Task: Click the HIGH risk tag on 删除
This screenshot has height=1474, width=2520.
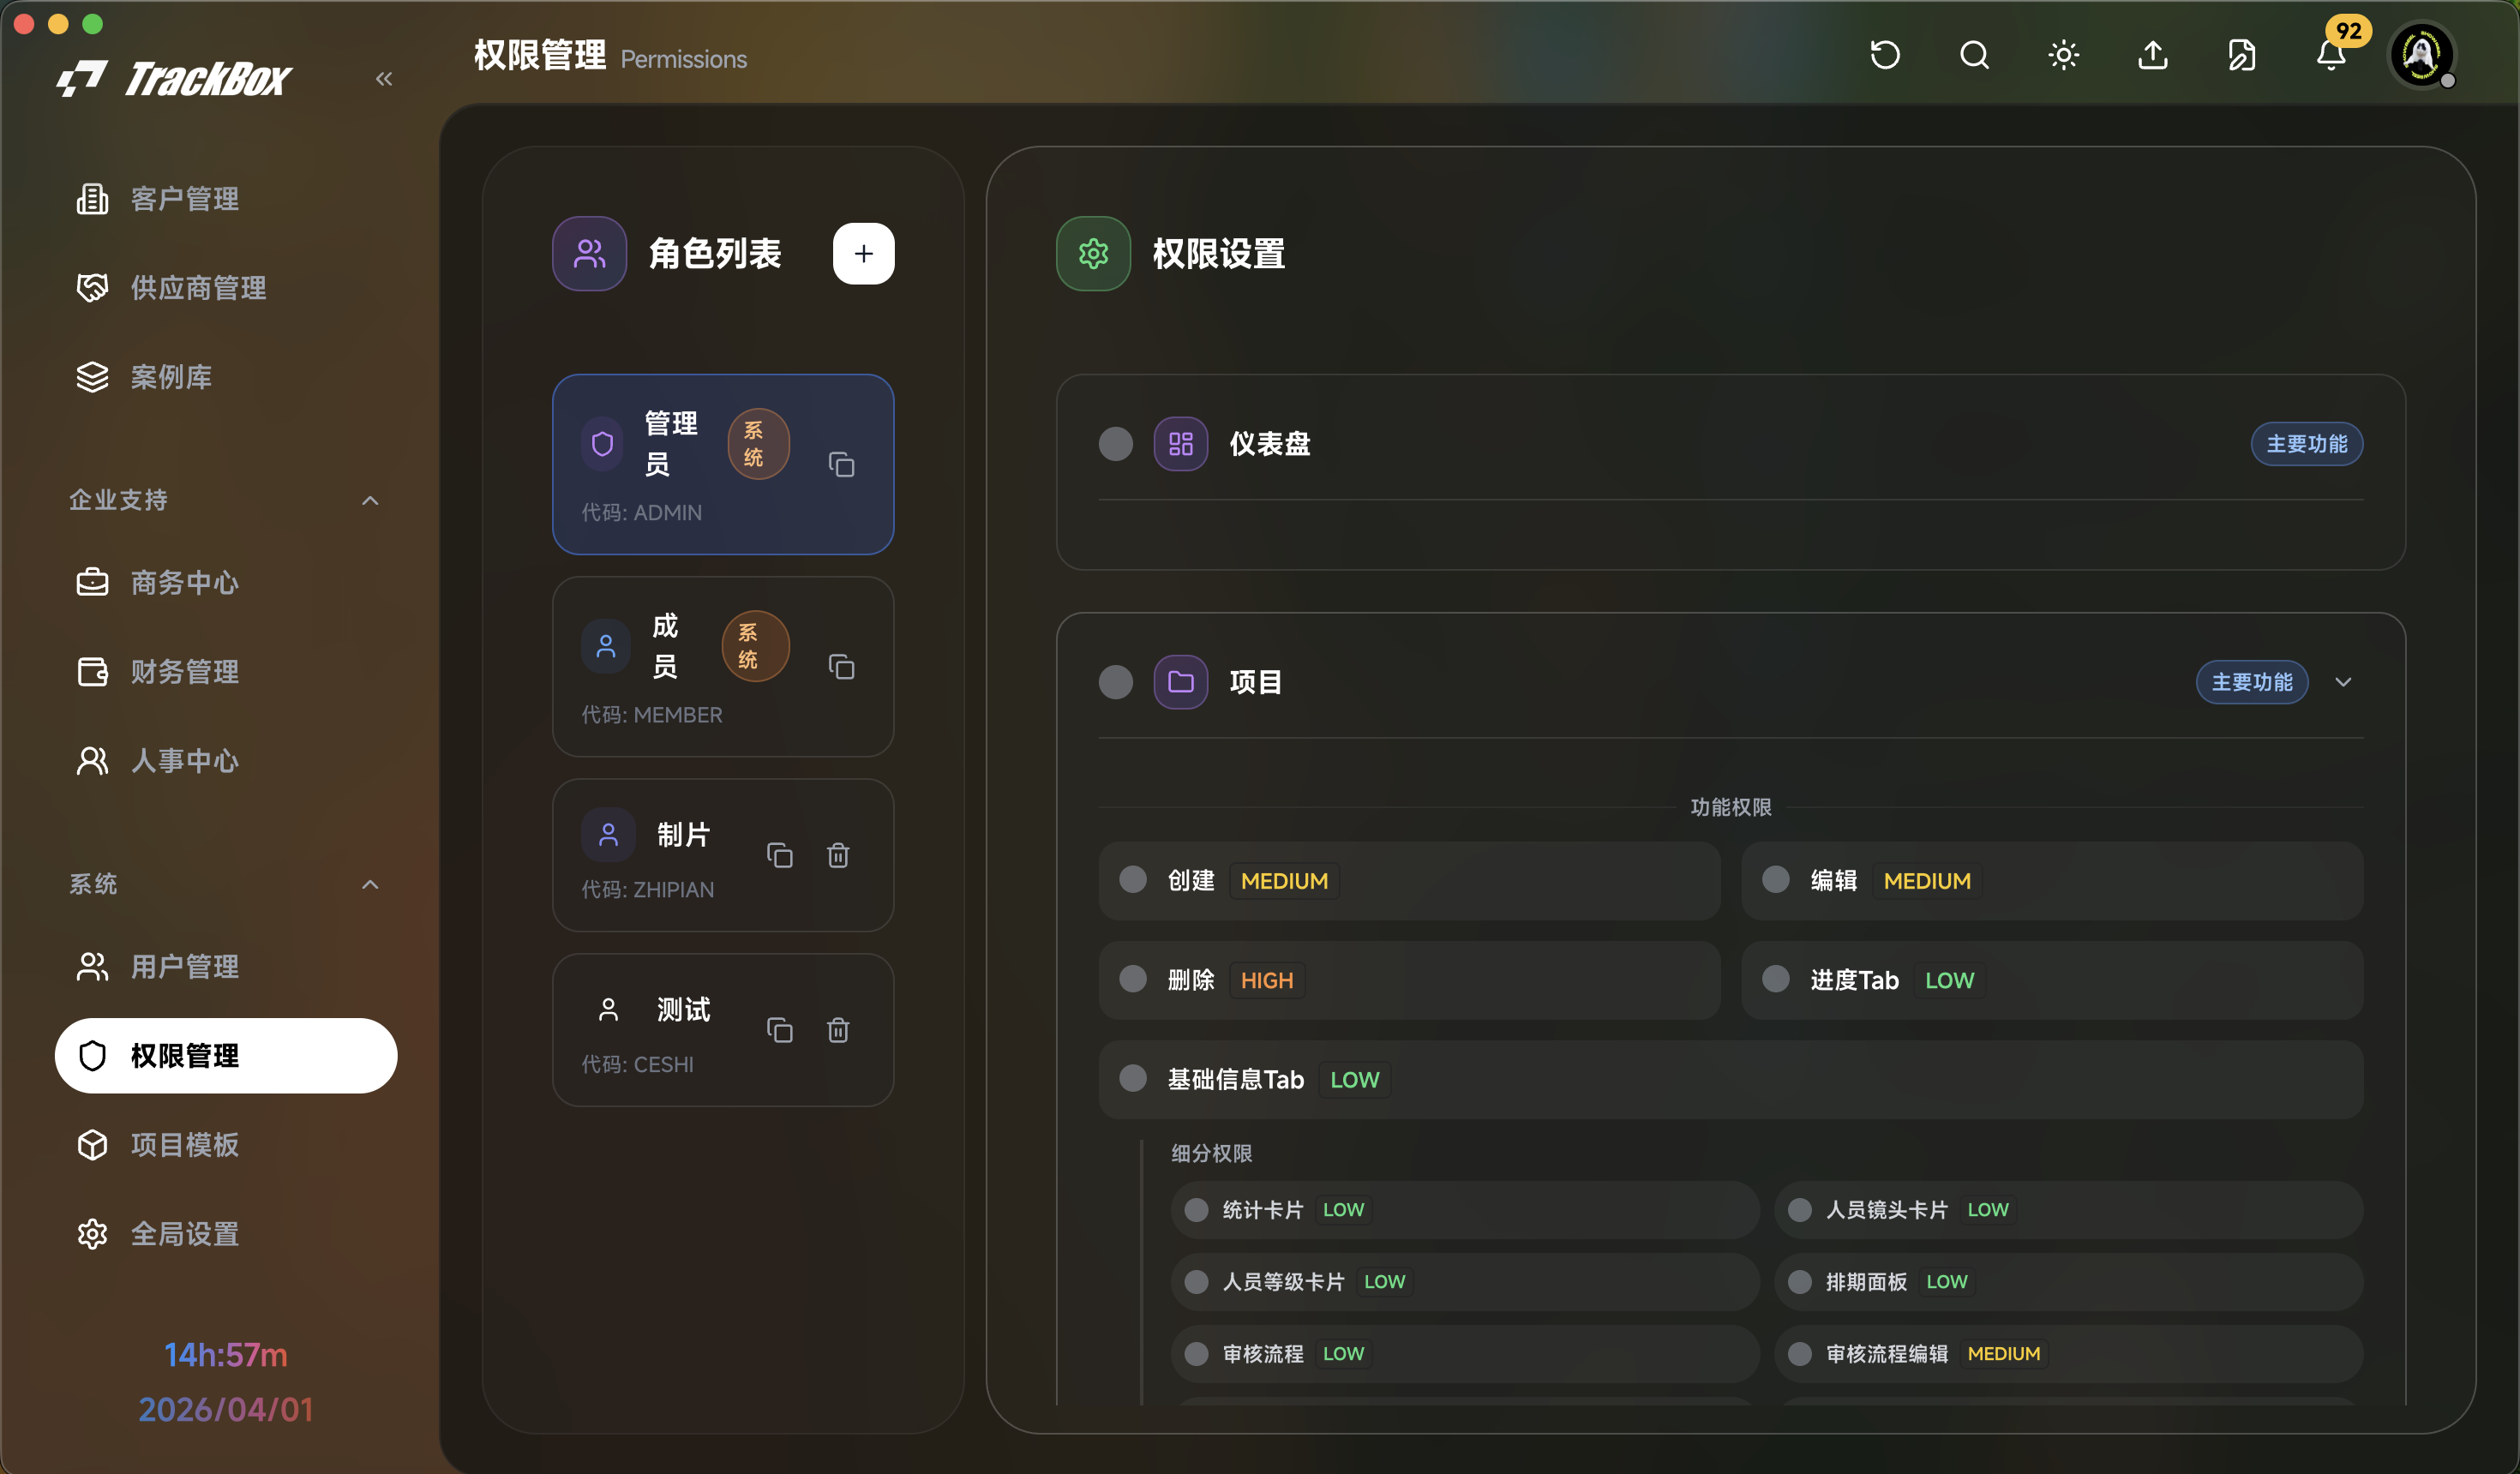Action: (1266, 980)
